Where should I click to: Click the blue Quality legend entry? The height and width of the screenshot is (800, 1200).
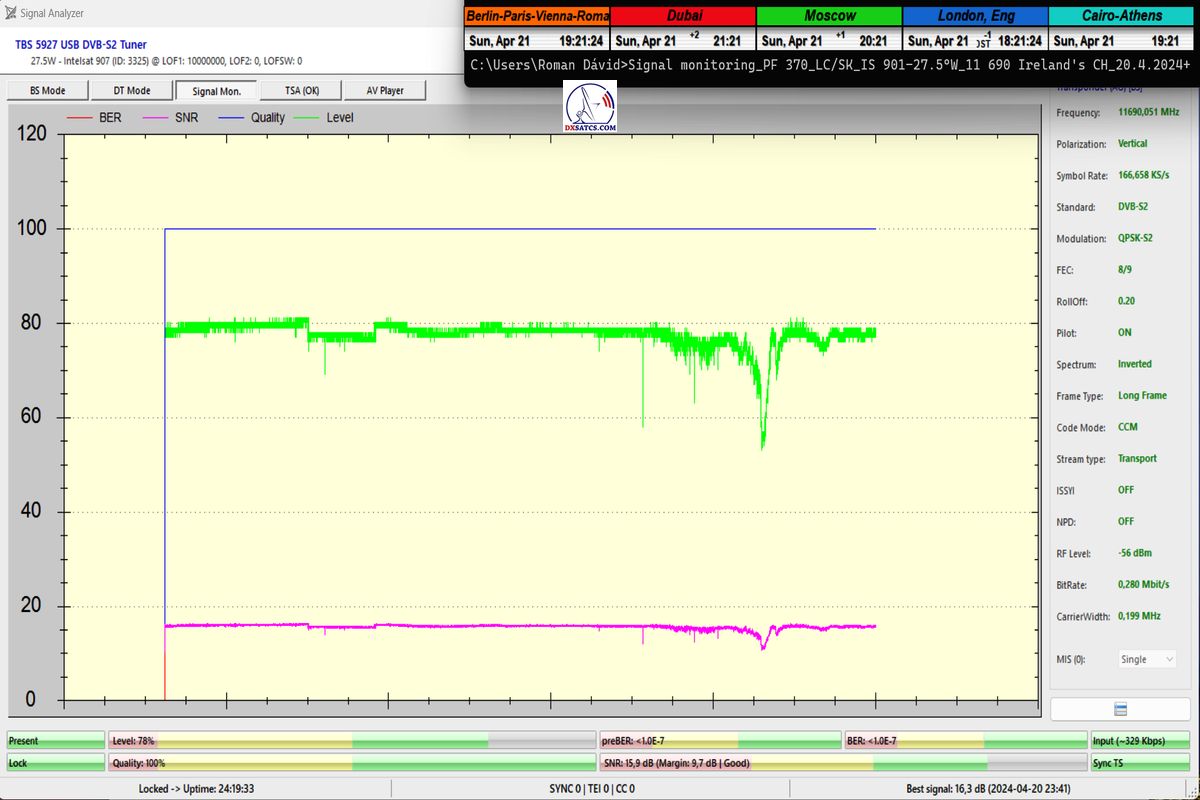[x=254, y=117]
